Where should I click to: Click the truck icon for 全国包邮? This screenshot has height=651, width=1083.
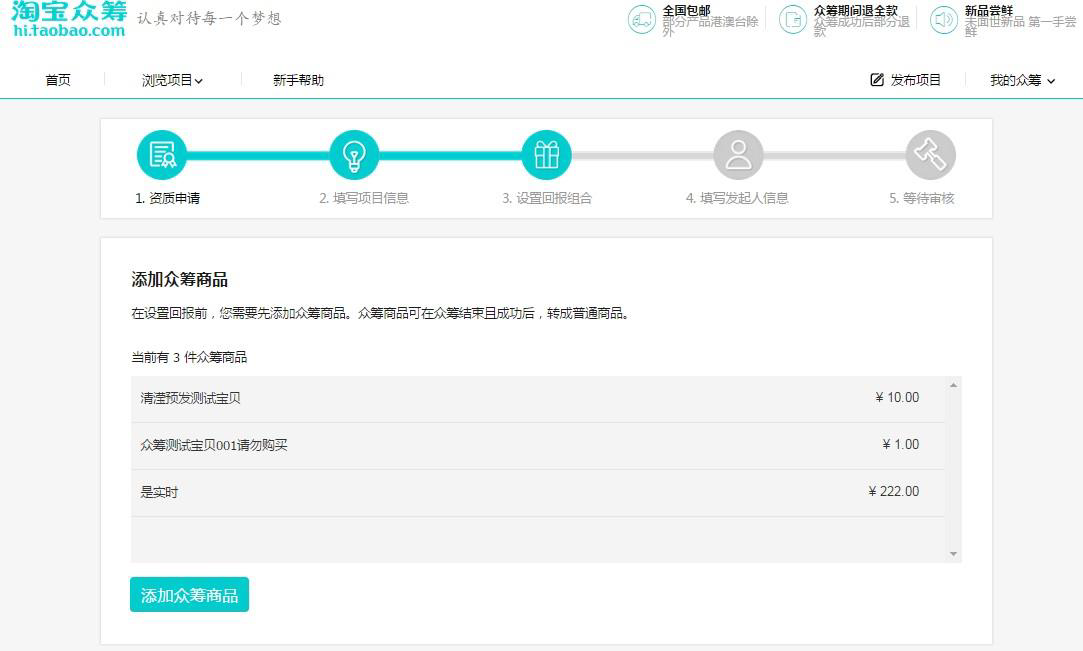tap(642, 20)
